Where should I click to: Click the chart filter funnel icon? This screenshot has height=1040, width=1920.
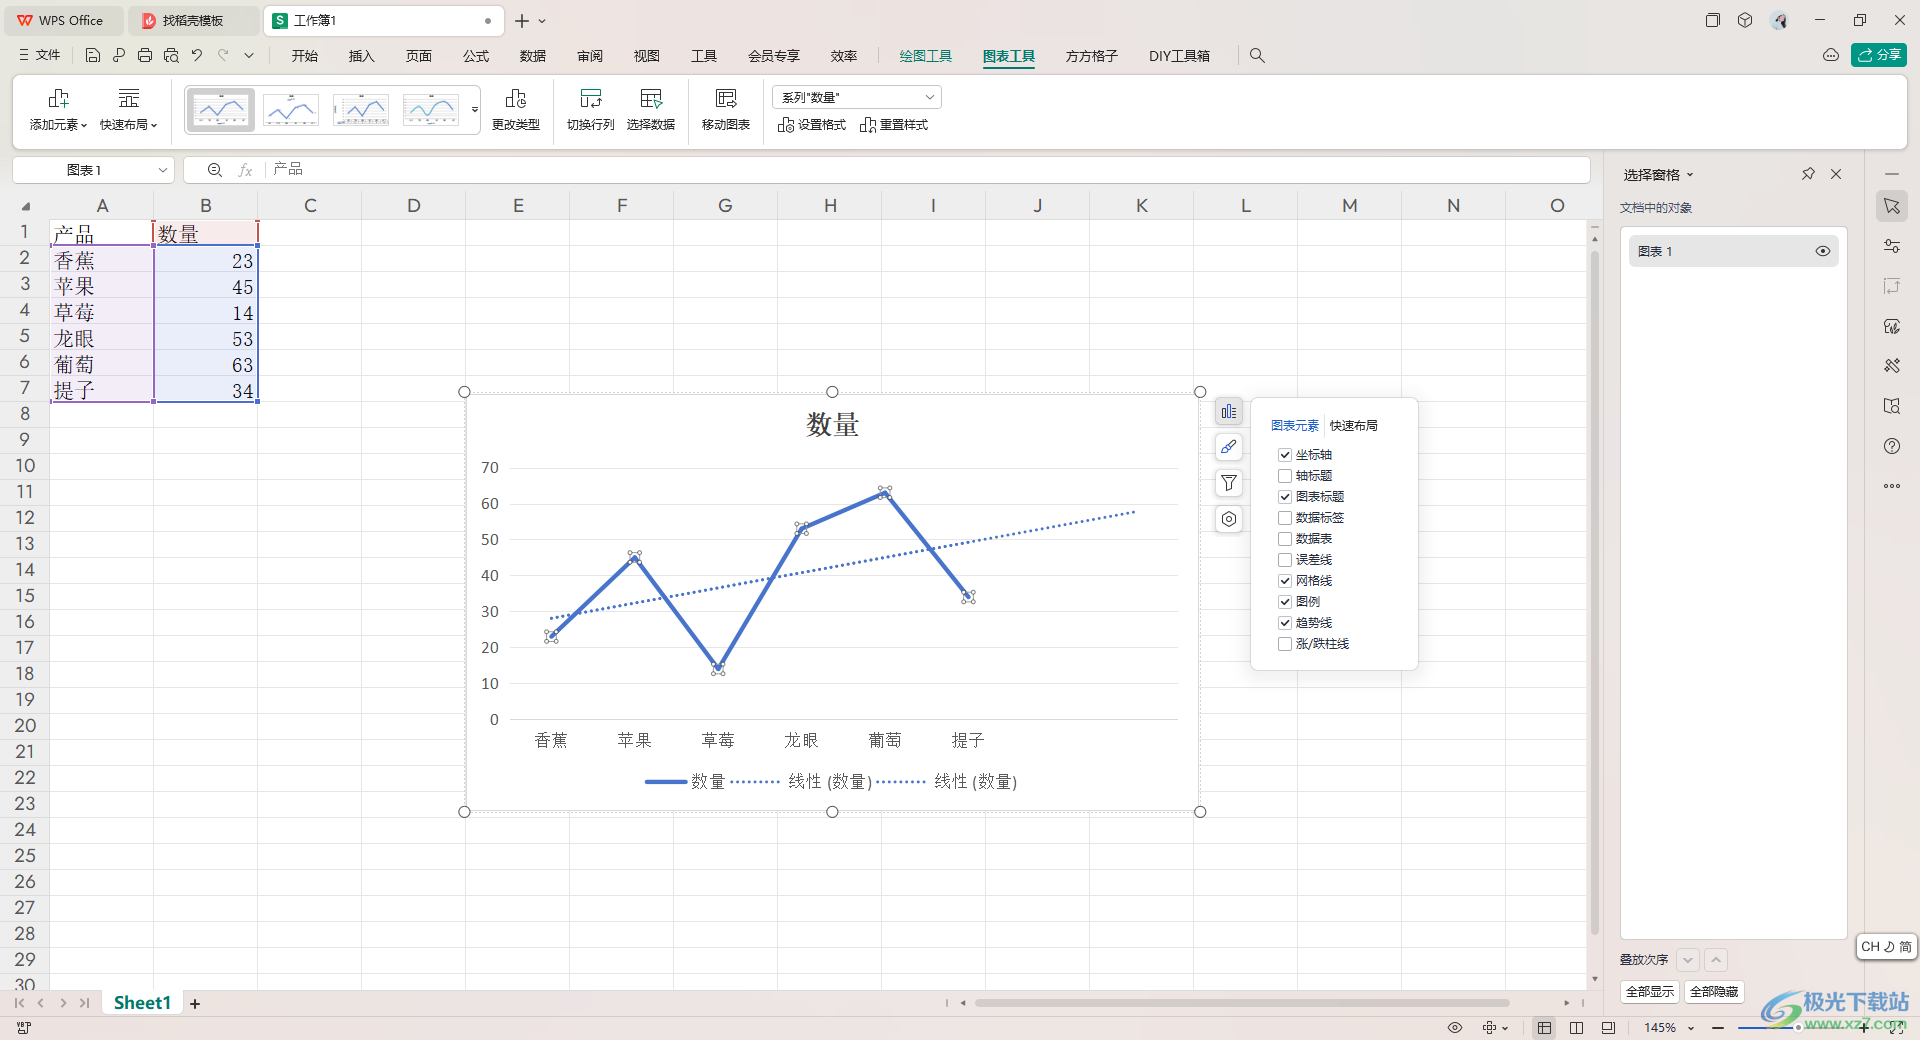pyautogui.click(x=1229, y=483)
